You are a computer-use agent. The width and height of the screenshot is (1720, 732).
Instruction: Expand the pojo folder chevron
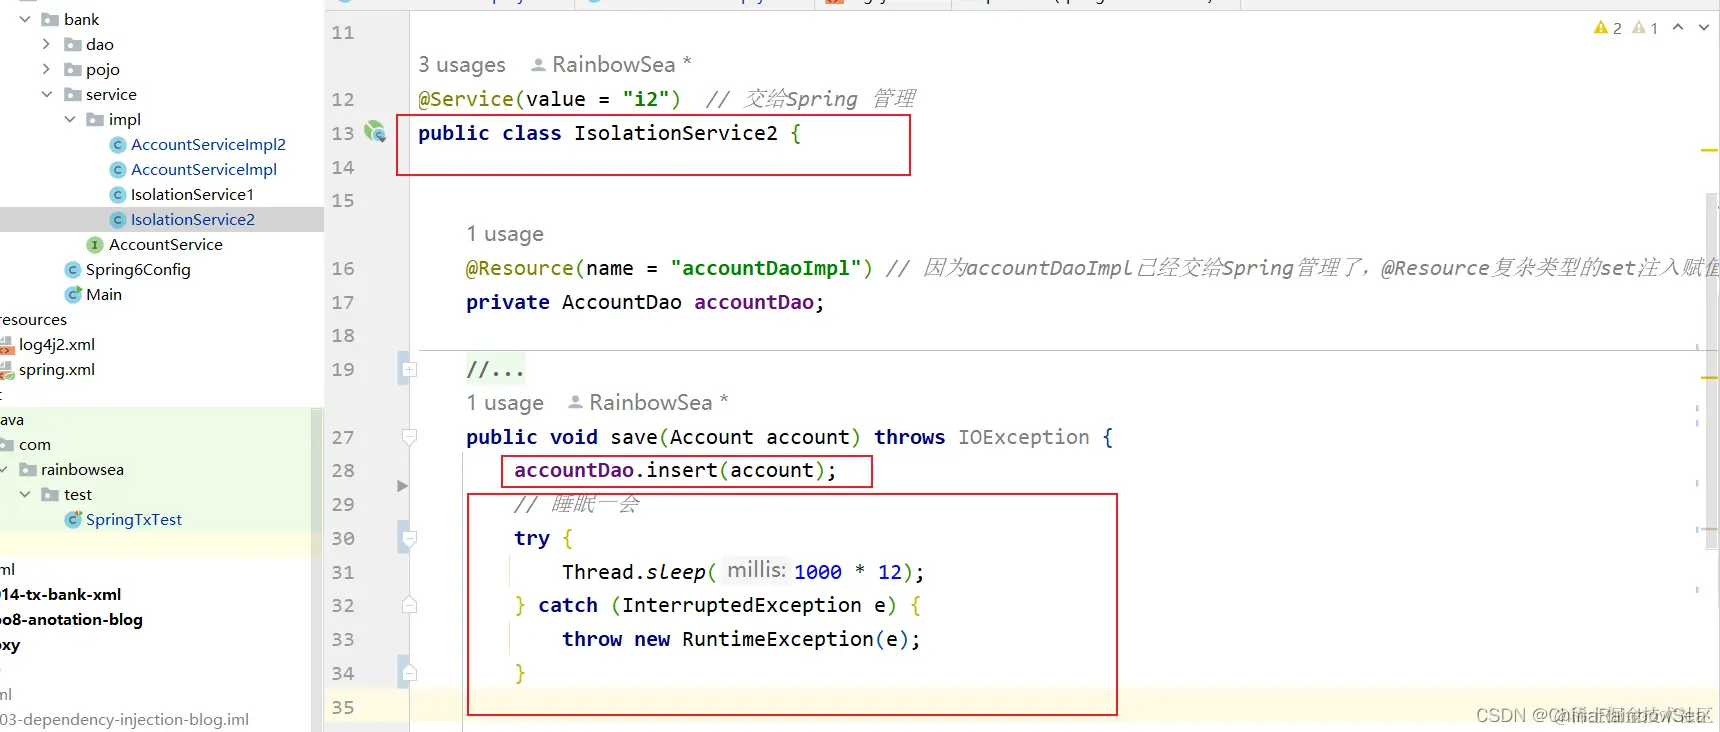pos(46,69)
